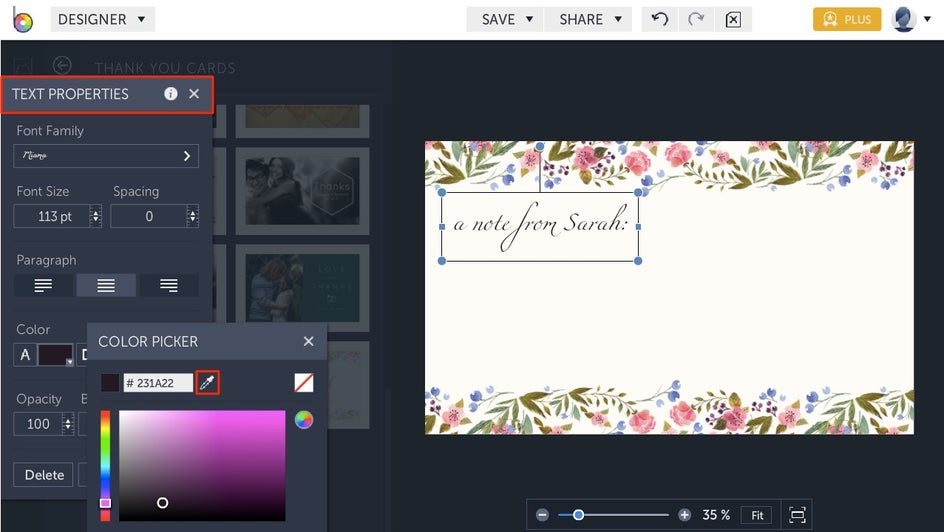Redo the last action
Image resolution: width=944 pixels, height=532 pixels.
(x=696, y=19)
